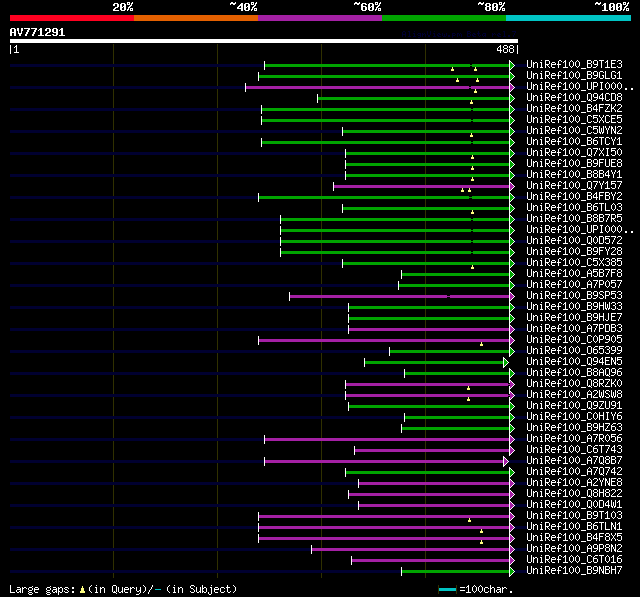Click the UniRef100_Q7Y157 label
Screen dimensions: 640x597
tap(574, 186)
